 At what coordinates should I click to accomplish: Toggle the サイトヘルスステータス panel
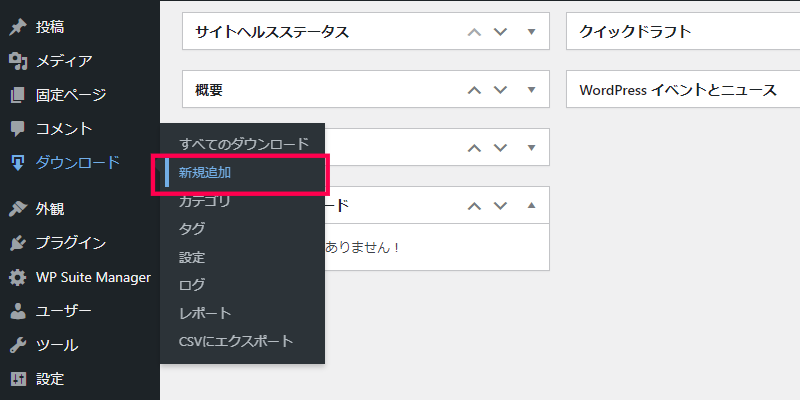point(532,32)
